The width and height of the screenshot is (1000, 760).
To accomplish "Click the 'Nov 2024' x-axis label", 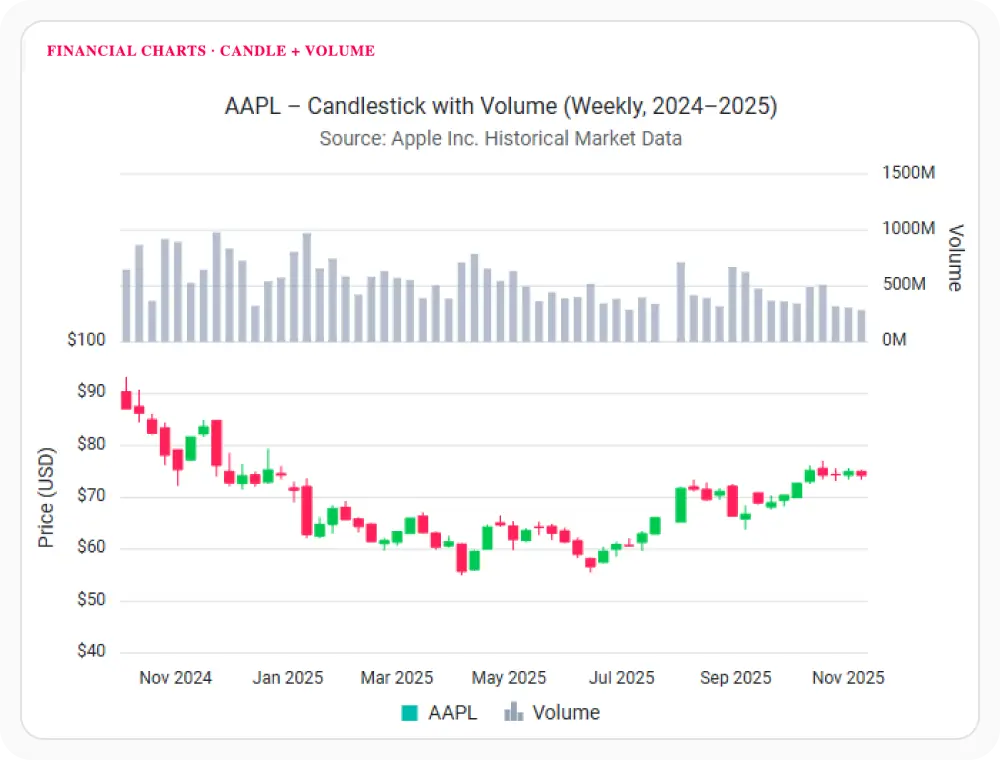I will (175, 677).
